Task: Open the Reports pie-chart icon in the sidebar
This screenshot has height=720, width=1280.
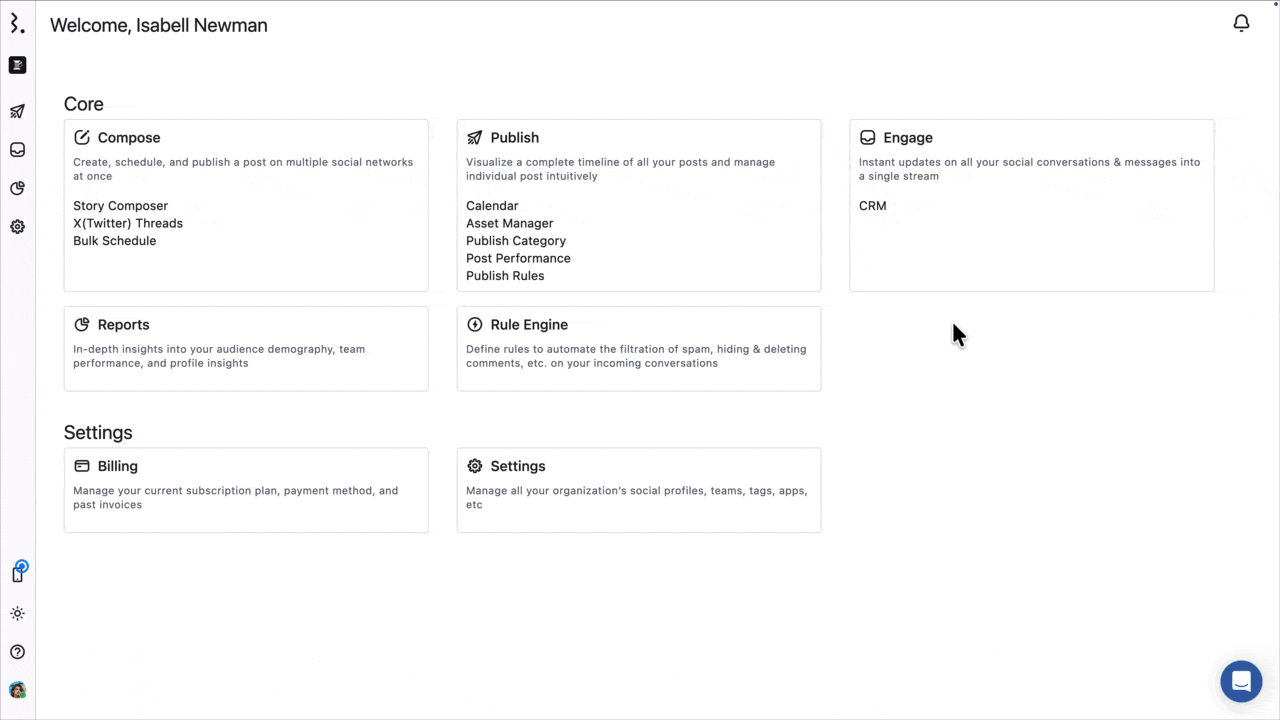Action: [x=17, y=188]
